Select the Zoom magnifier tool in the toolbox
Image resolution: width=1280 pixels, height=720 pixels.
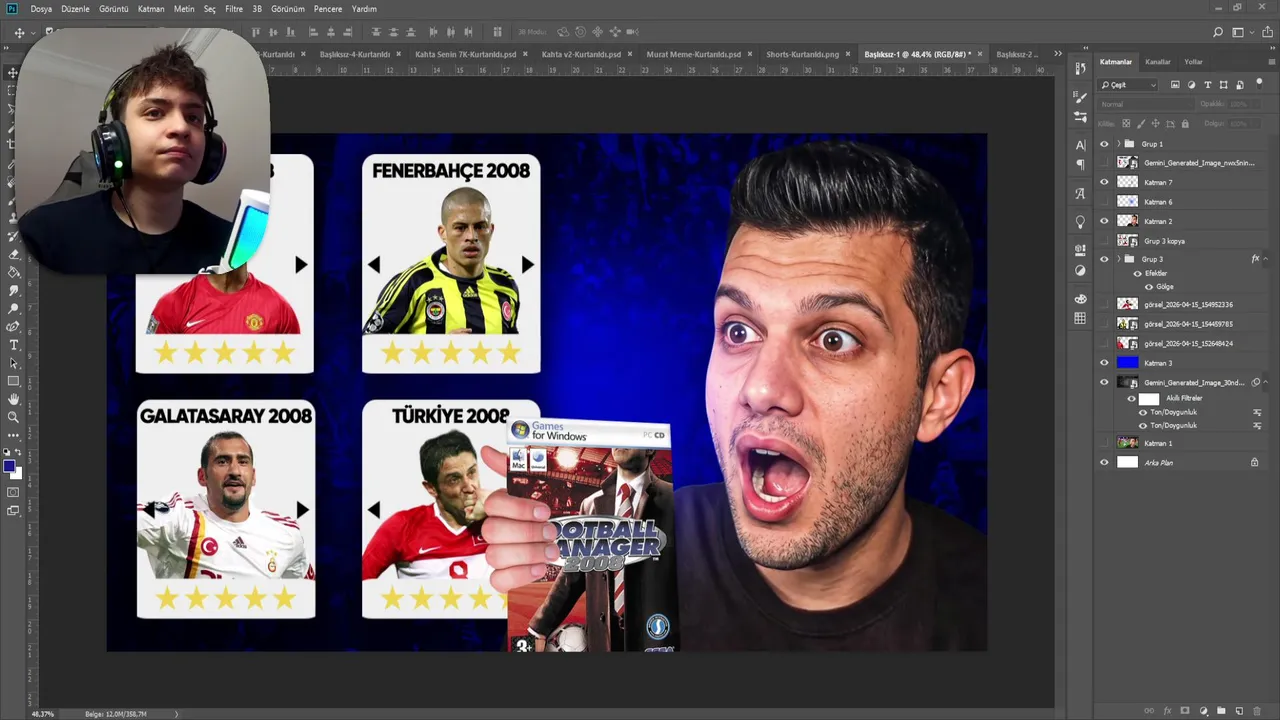click(x=13, y=417)
